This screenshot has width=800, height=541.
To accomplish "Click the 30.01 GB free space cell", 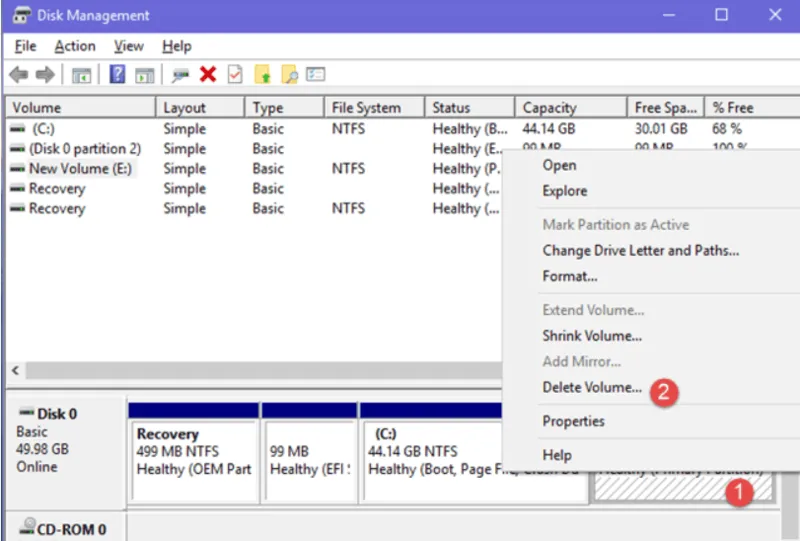I will point(661,129).
